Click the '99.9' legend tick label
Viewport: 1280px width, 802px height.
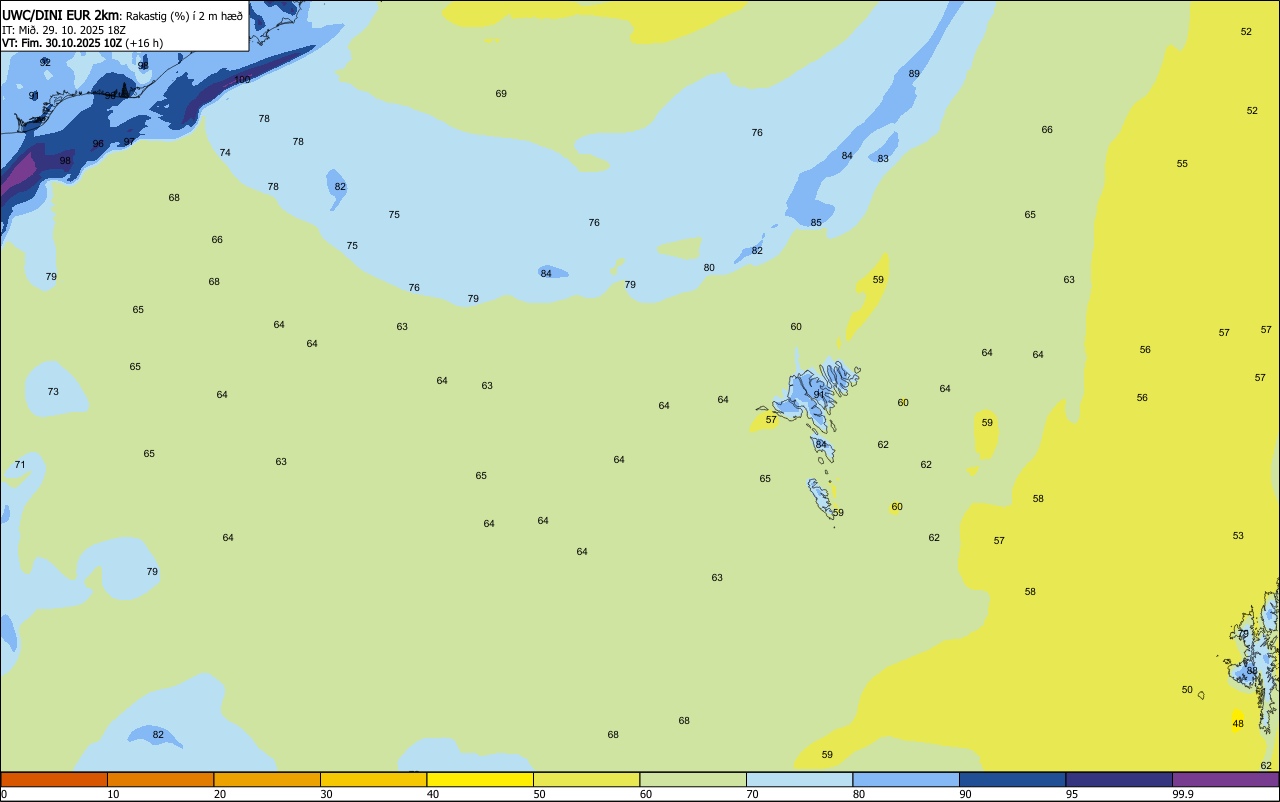click(1183, 794)
